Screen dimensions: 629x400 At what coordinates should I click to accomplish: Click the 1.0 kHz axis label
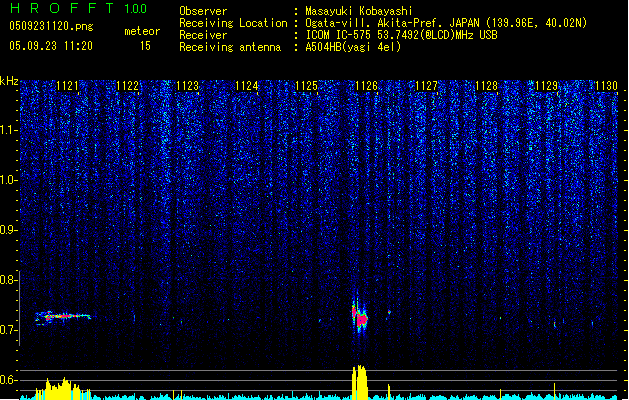pyautogui.click(x=8, y=180)
